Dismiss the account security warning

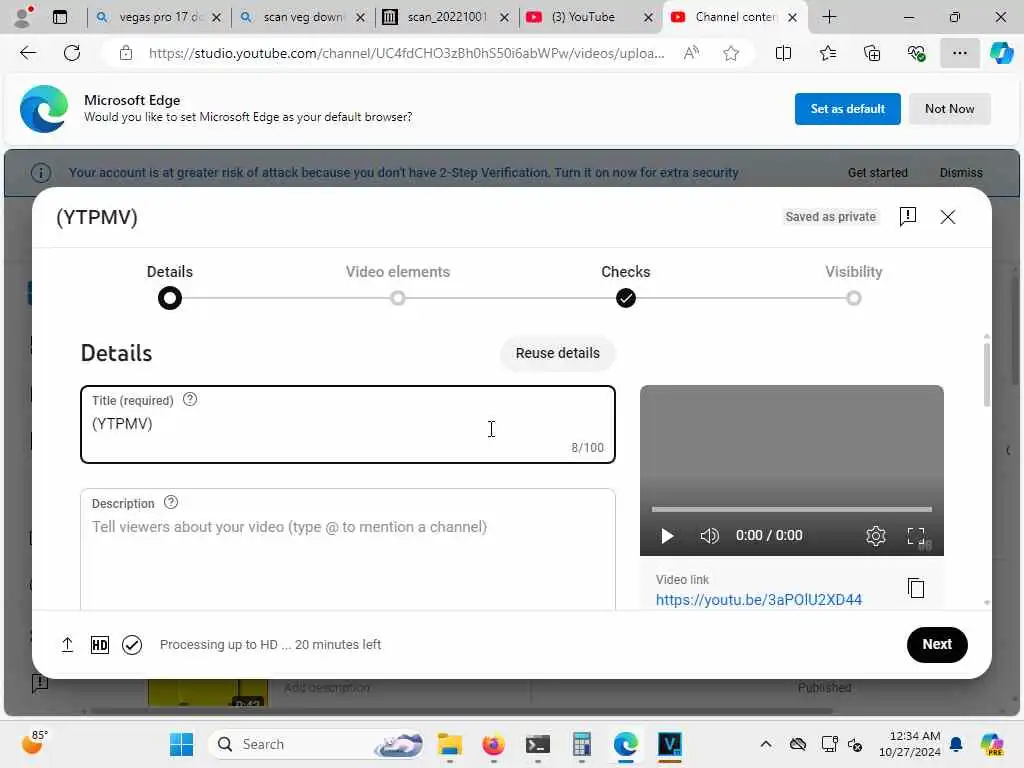coord(961,173)
